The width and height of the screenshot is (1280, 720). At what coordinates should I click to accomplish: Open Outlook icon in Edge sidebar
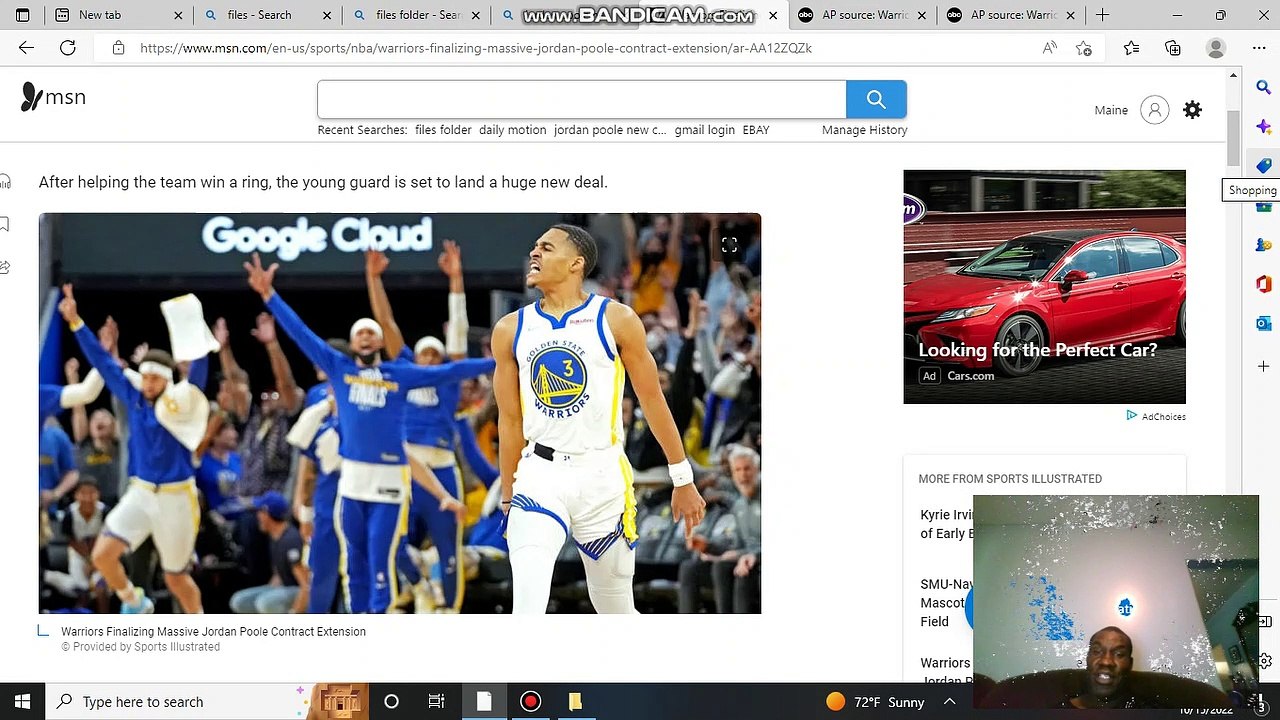tap(1263, 323)
